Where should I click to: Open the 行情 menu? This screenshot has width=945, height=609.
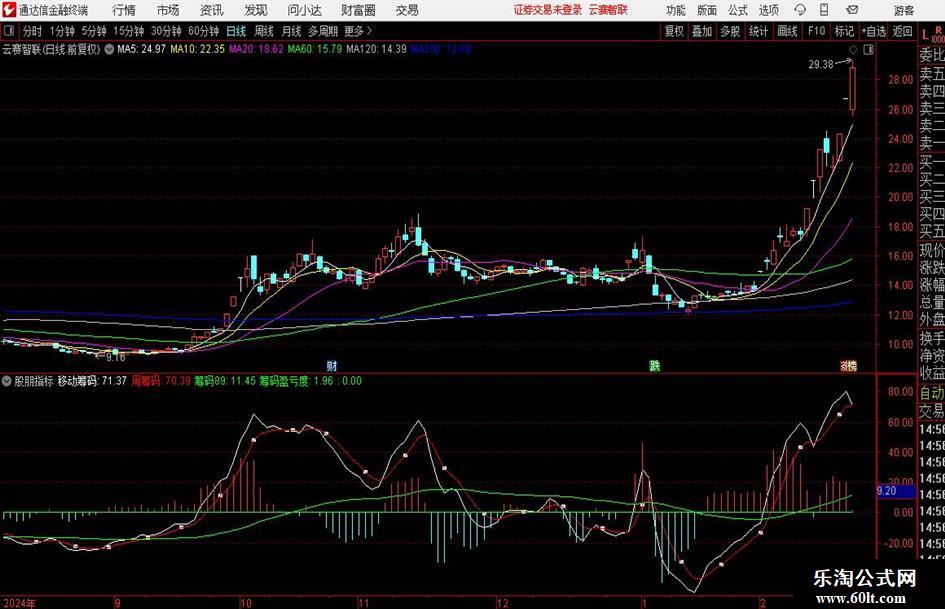tap(124, 10)
